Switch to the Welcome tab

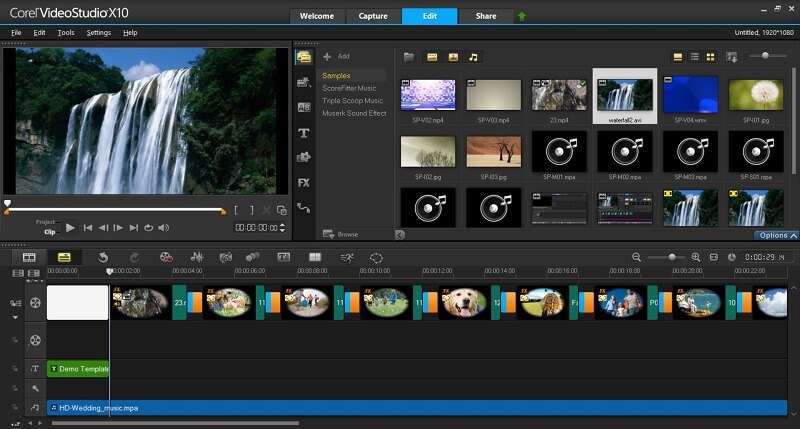pos(317,16)
